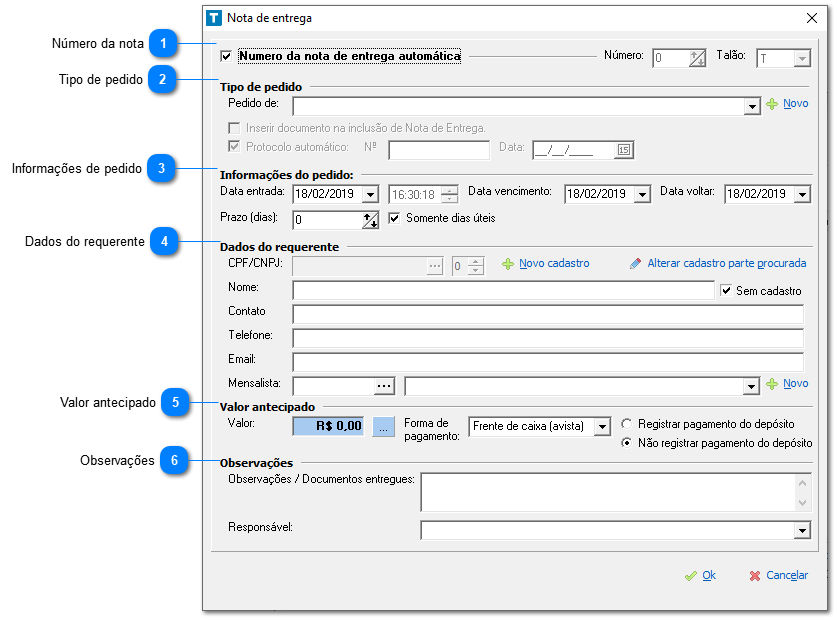The height and width of the screenshot is (620, 837).
Task: Toggle the Protocolo automático checkbox
Action: click(x=234, y=146)
